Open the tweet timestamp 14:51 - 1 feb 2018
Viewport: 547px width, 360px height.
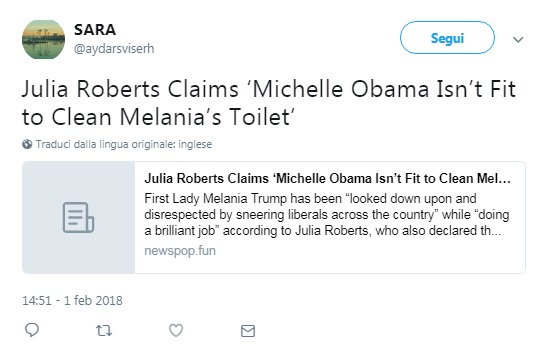point(73,300)
